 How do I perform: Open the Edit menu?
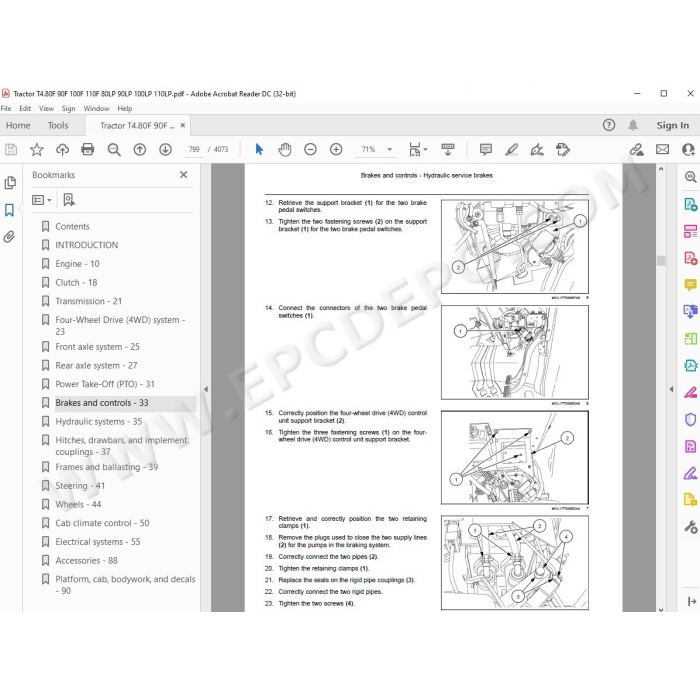pyautogui.click(x=25, y=108)
